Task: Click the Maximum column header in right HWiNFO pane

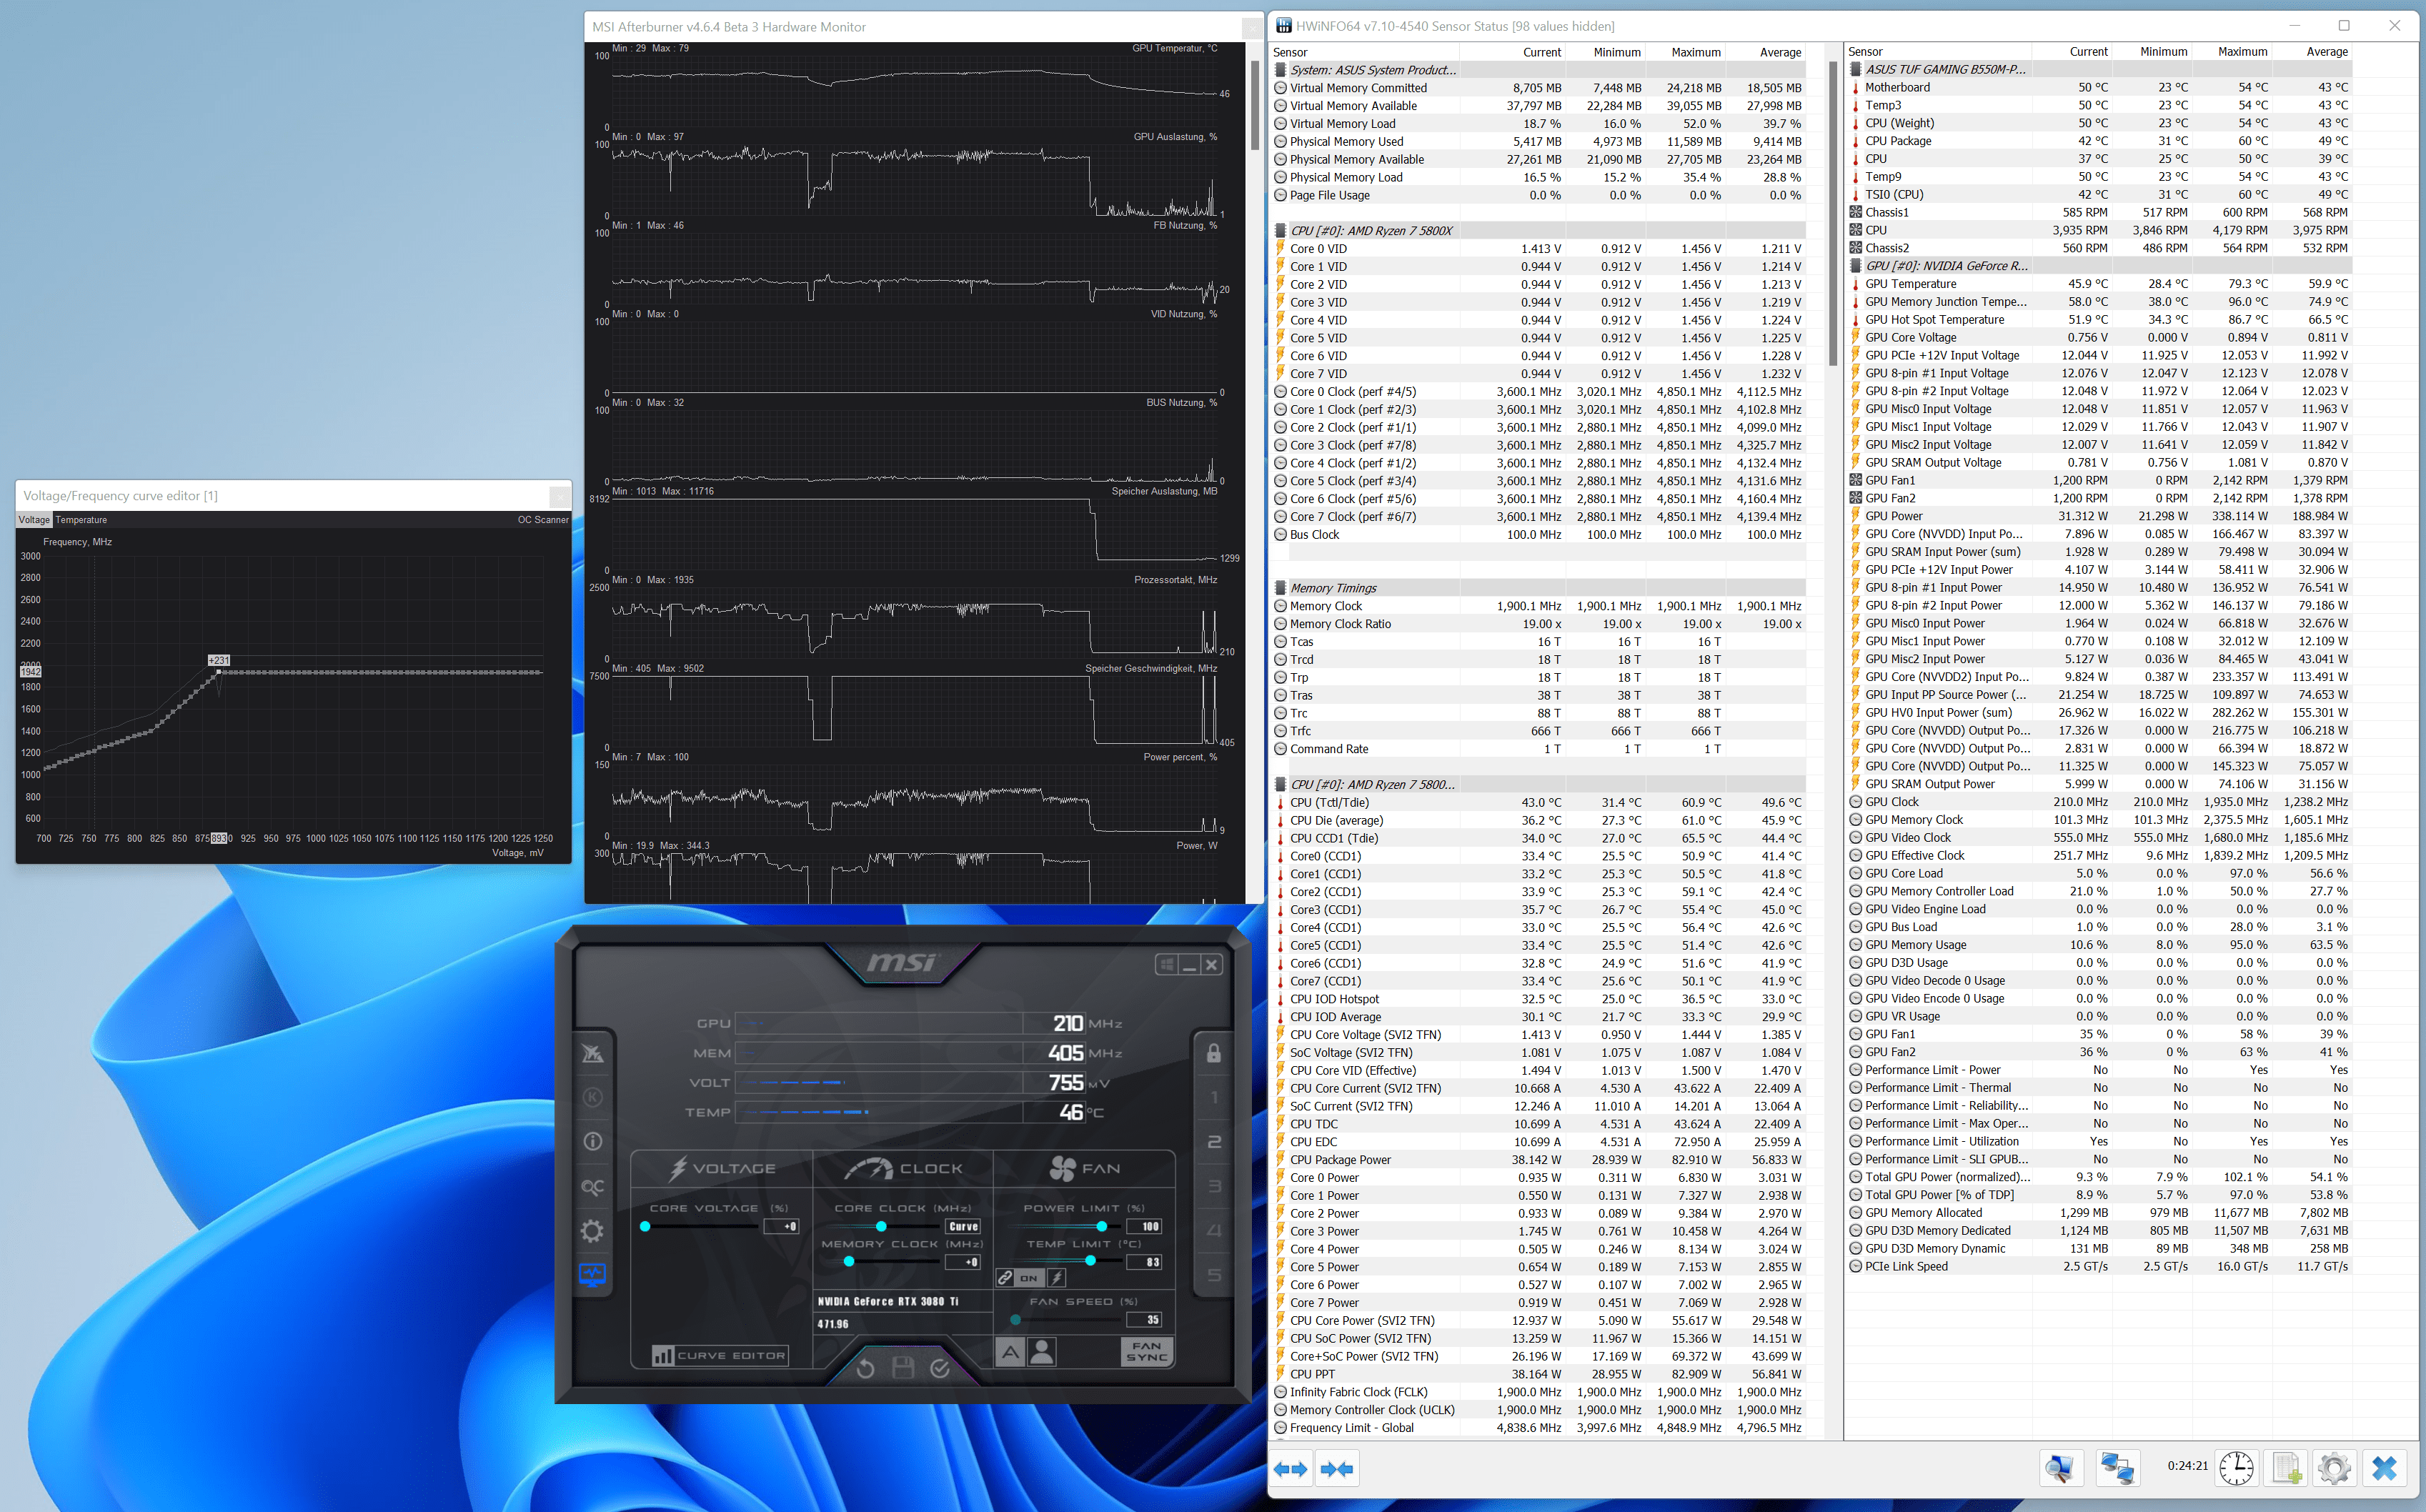Action: (x=2242, y=51)
